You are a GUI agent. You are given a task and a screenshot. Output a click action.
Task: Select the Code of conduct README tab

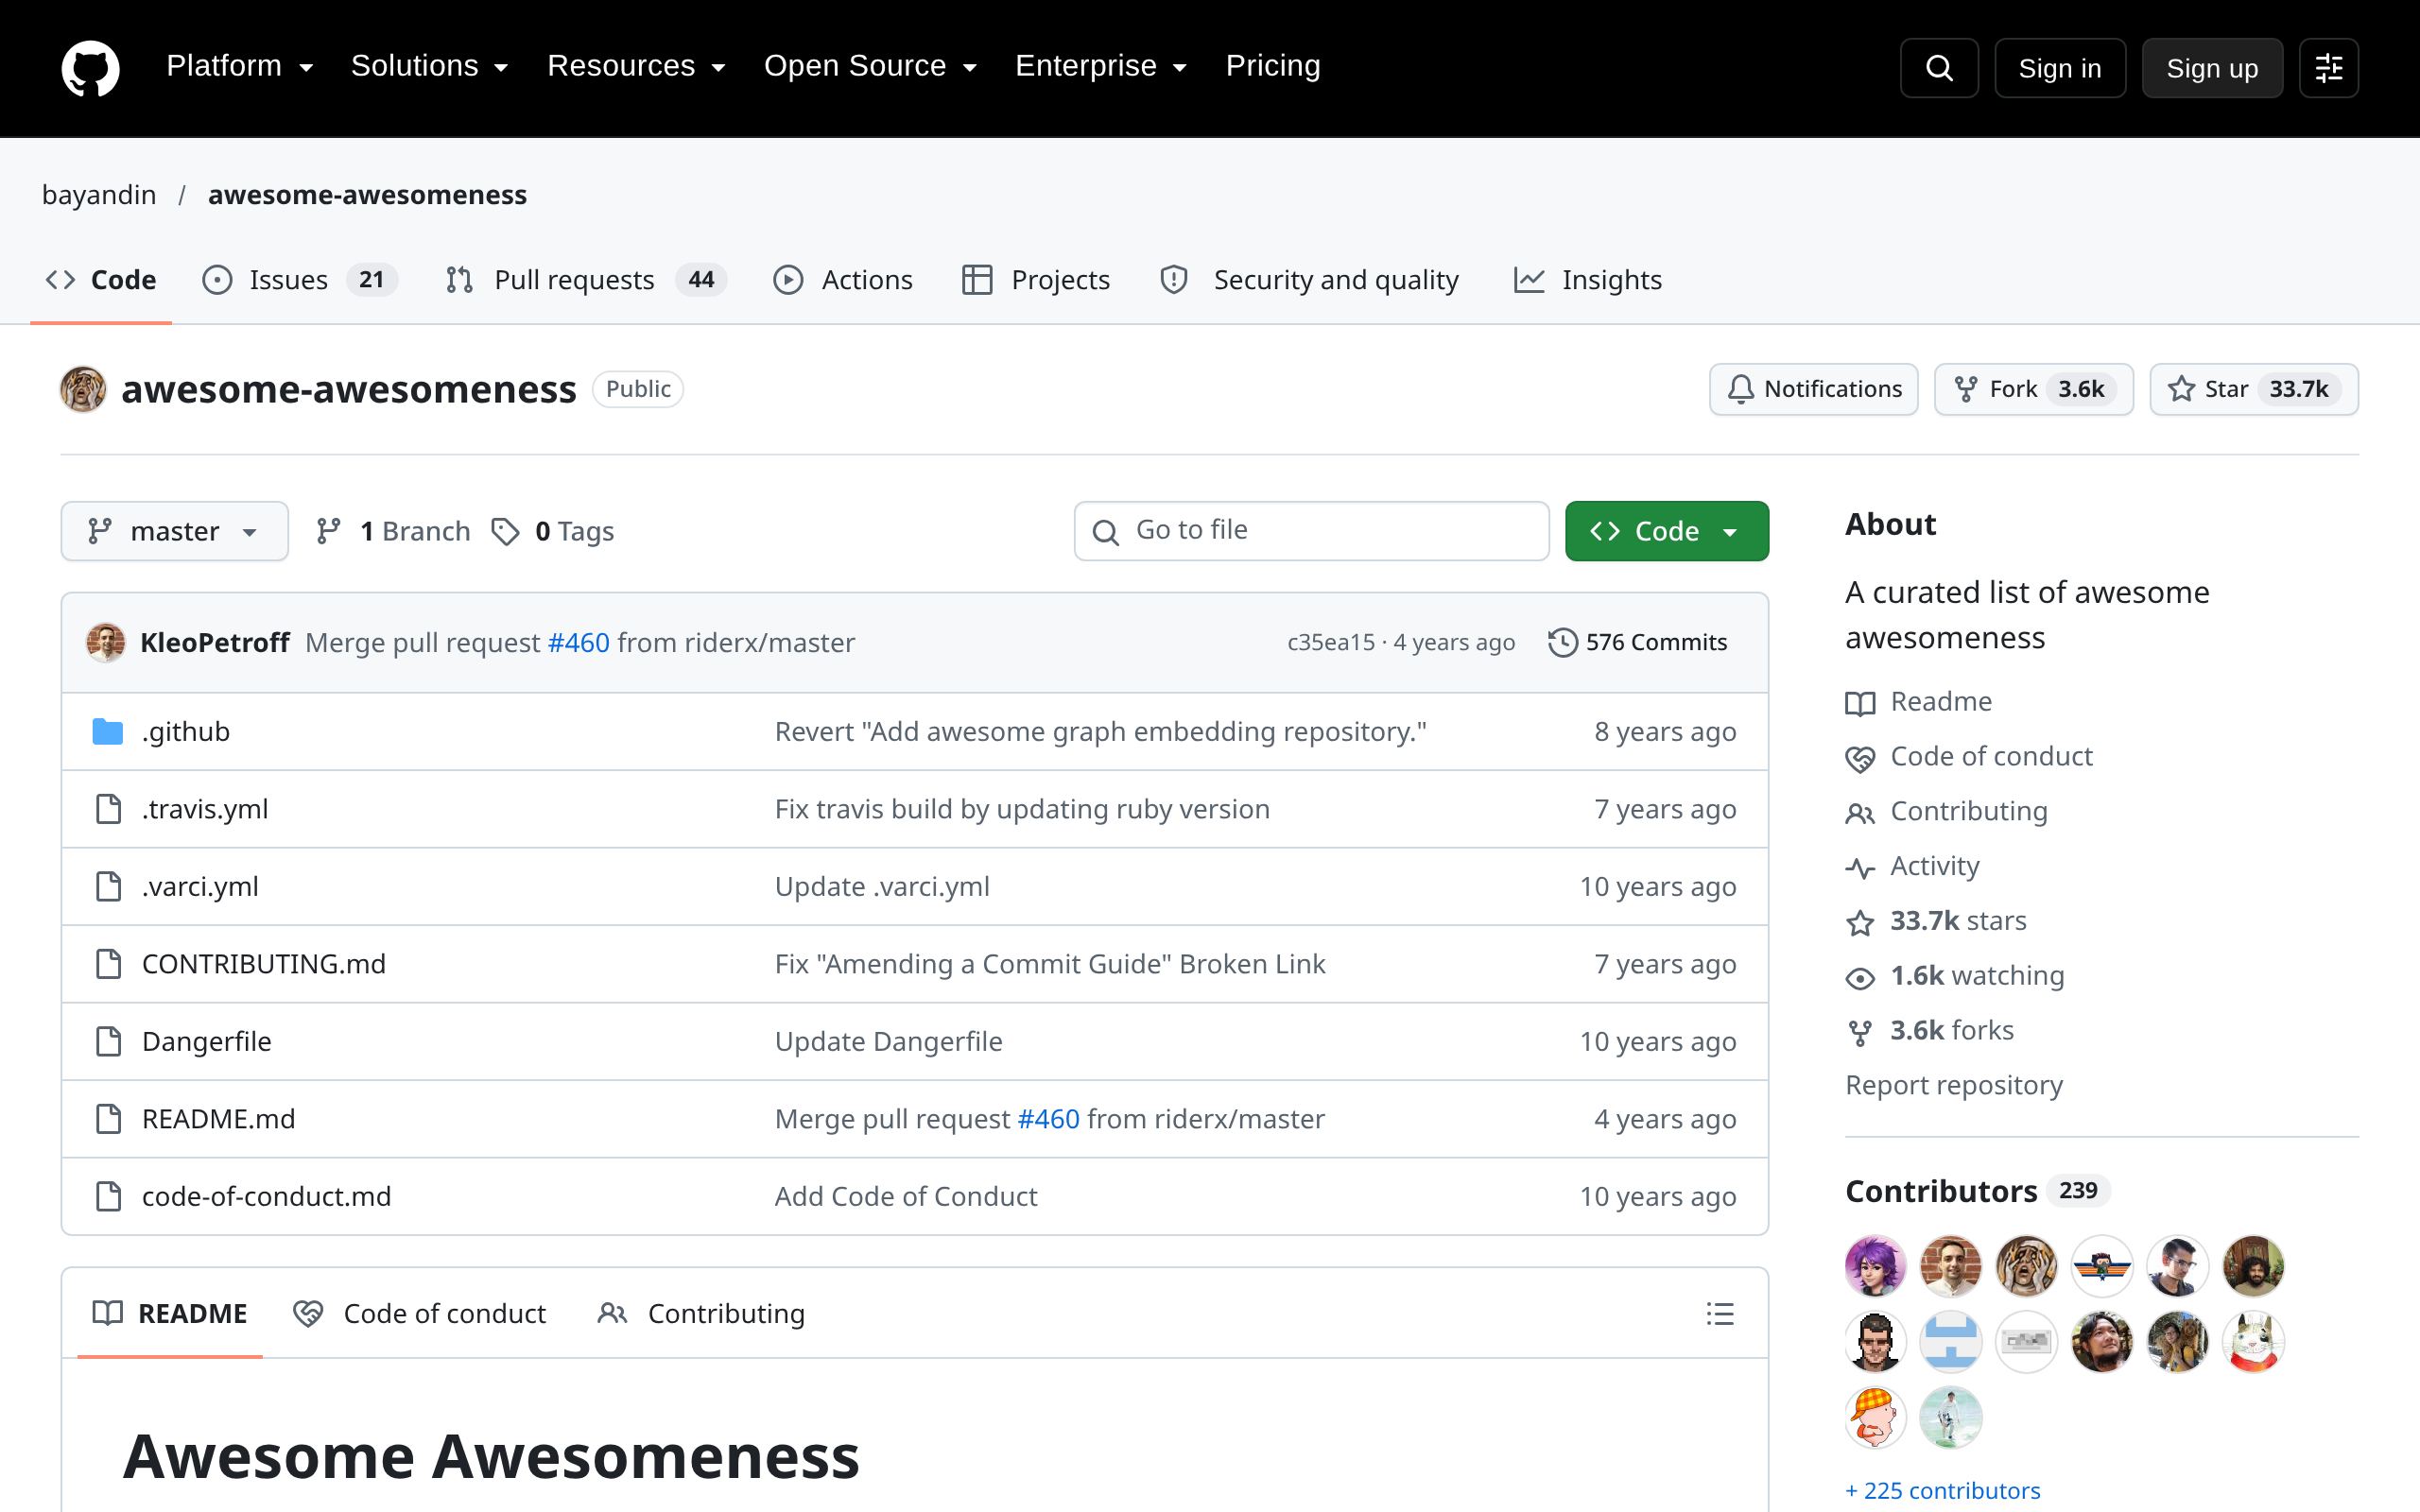pos(420,1313)
